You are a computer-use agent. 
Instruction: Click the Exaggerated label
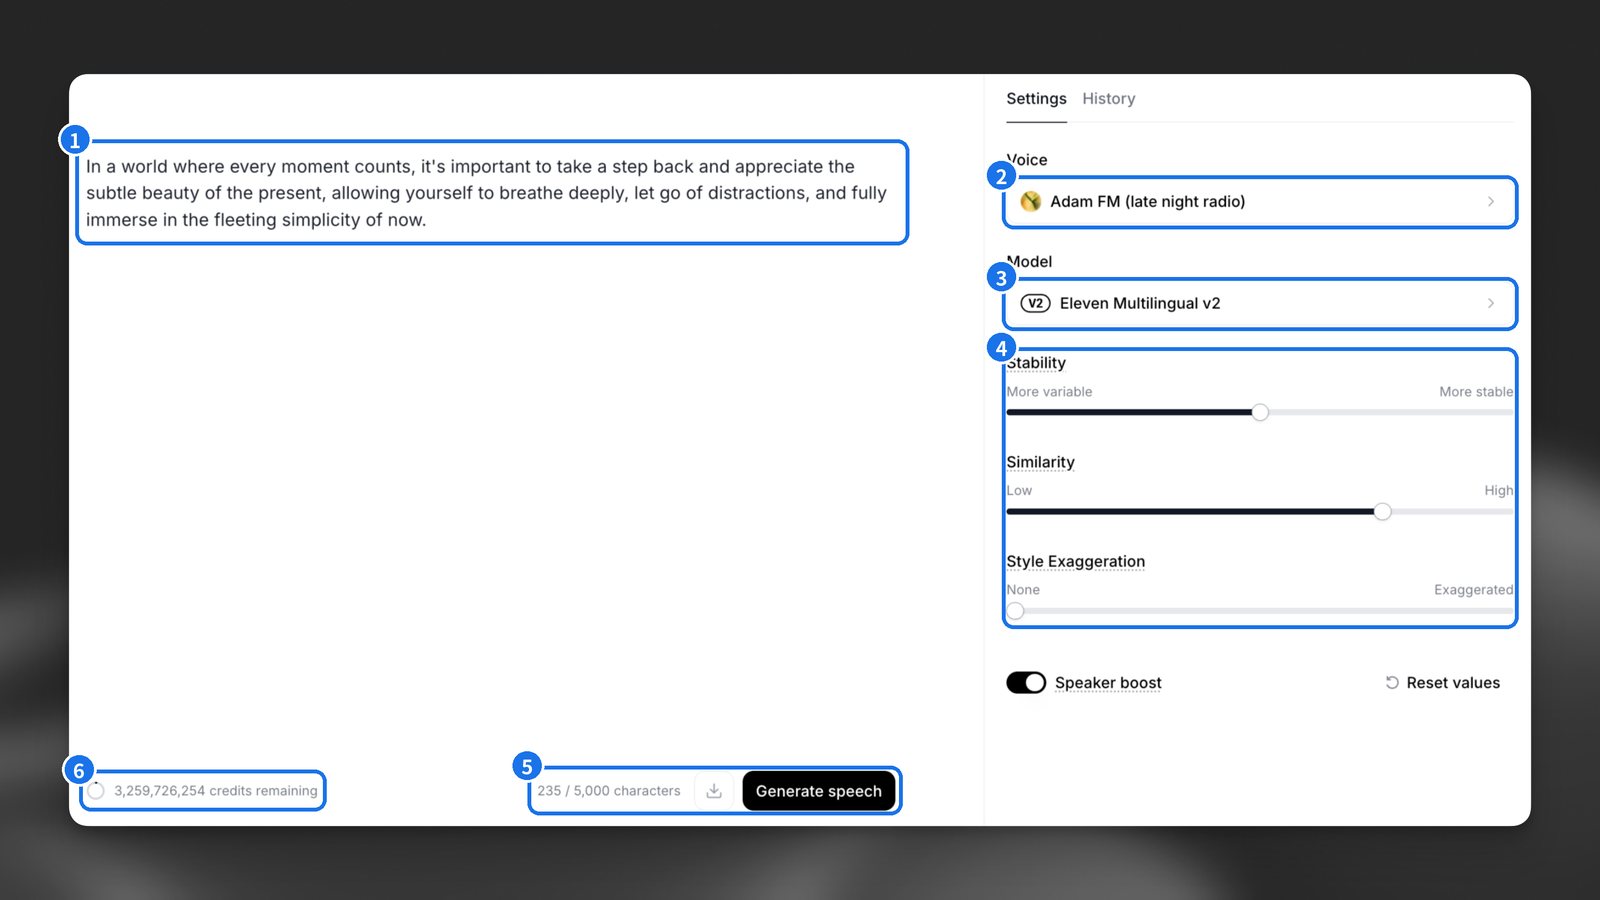click(1473, 590)
